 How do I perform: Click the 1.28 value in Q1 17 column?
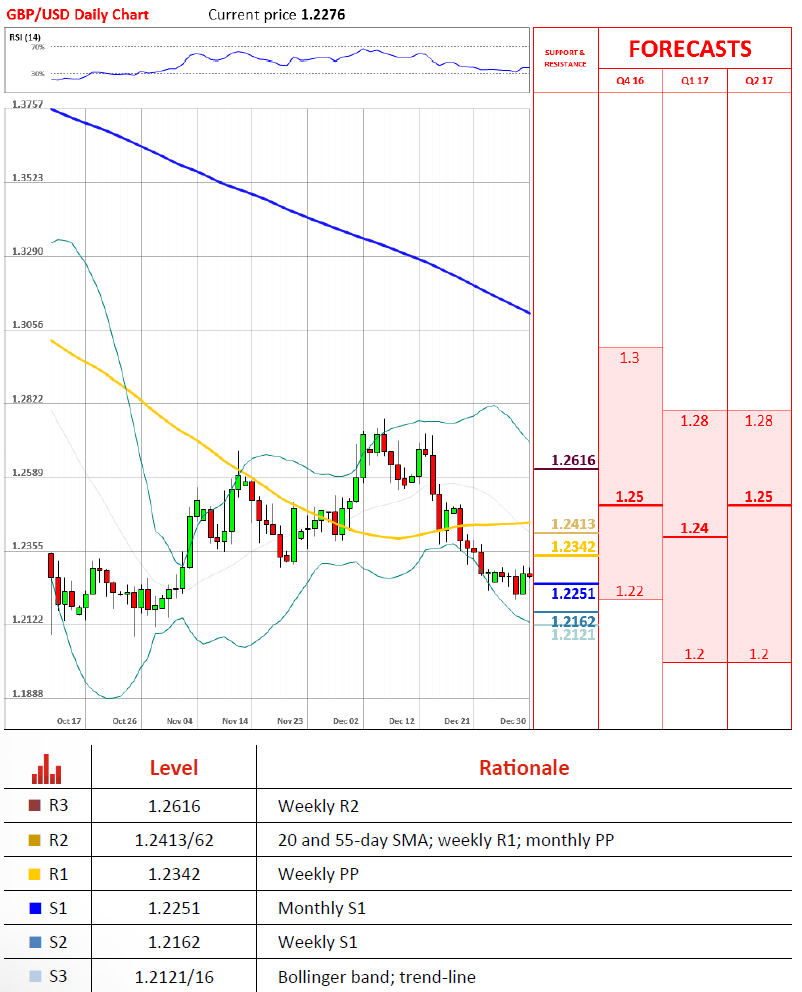[x=694, y=421]
